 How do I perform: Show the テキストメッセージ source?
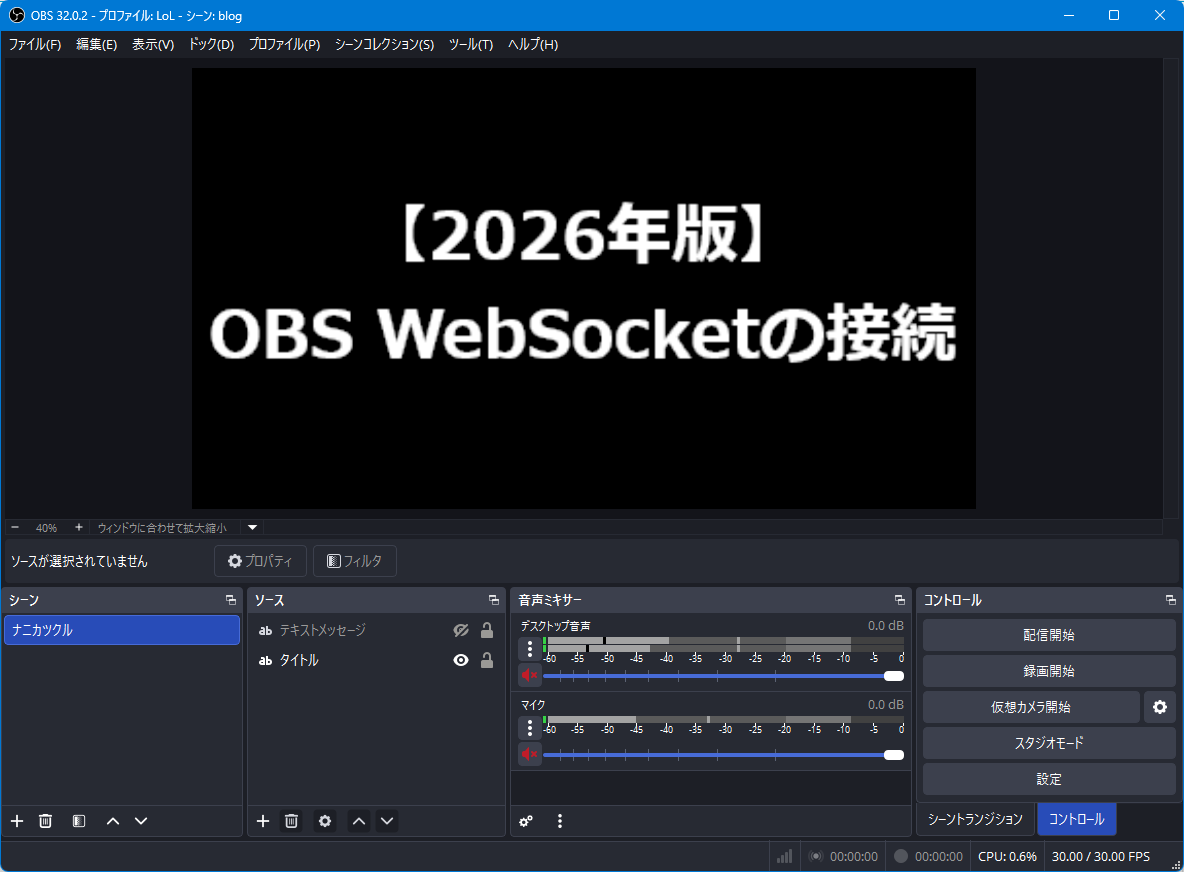point(460,630)
